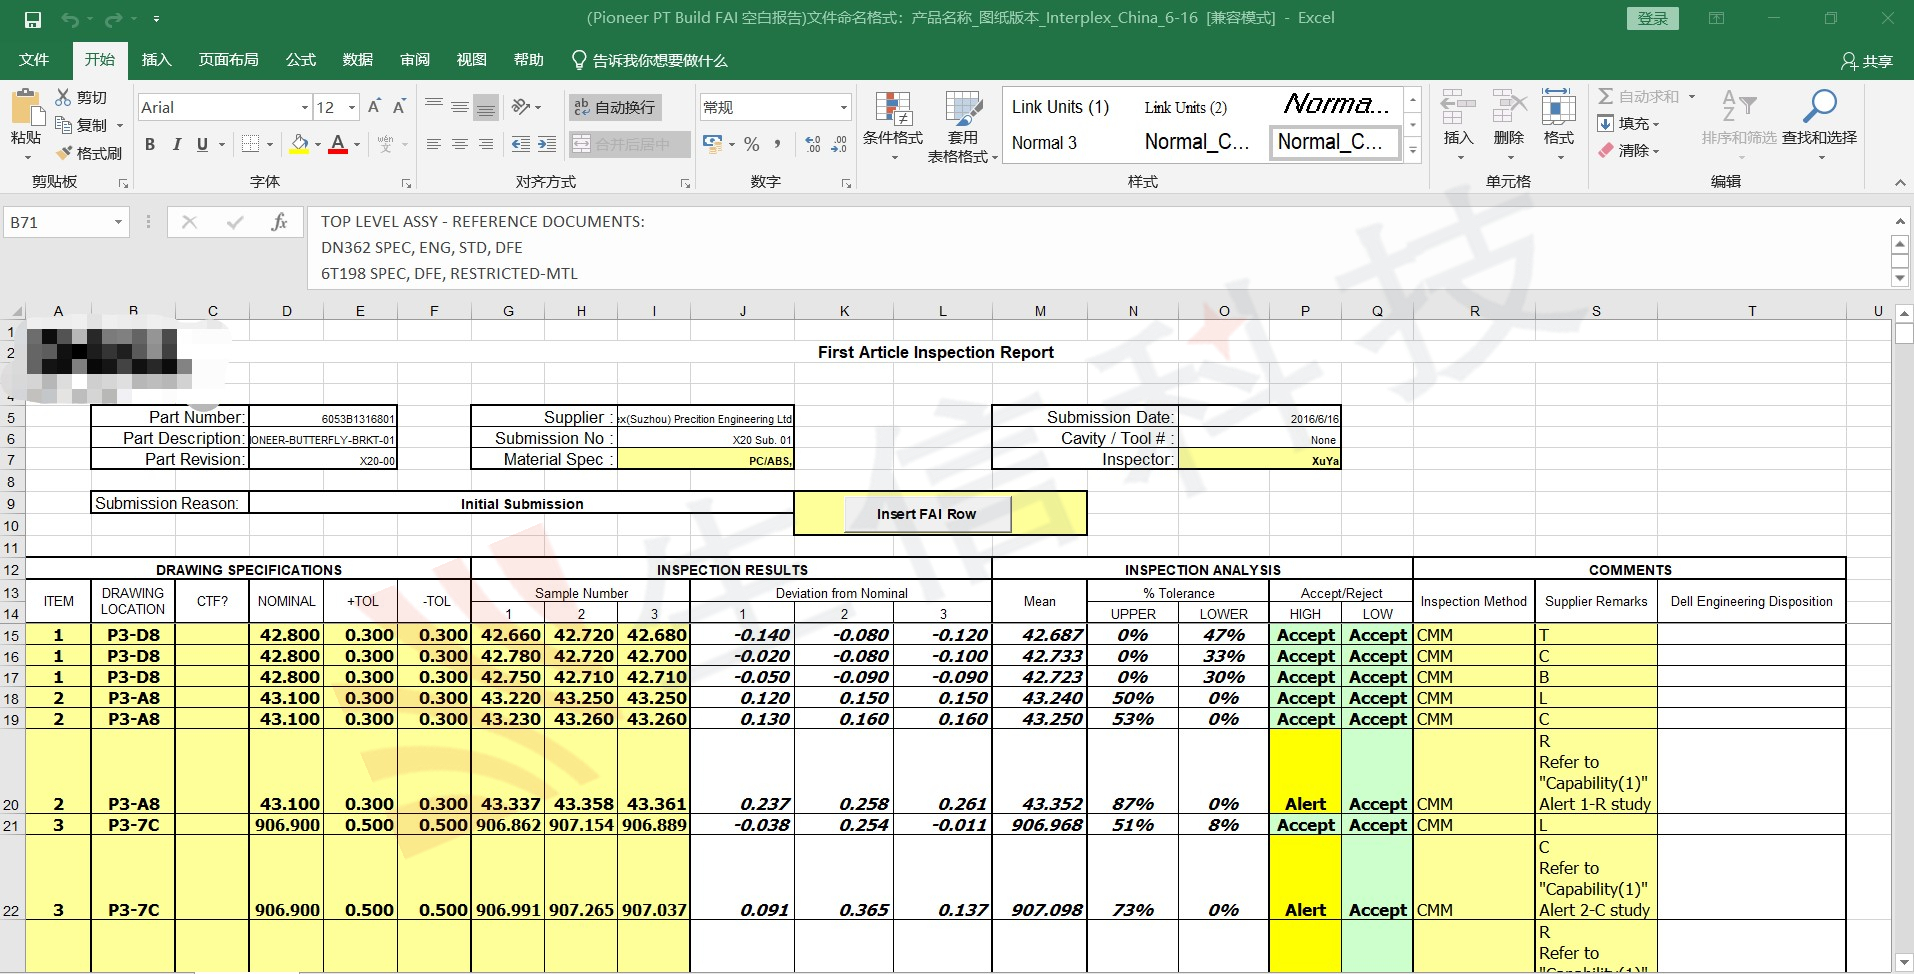
Task: Toggle Underline formatting
Action: [202, 144]
